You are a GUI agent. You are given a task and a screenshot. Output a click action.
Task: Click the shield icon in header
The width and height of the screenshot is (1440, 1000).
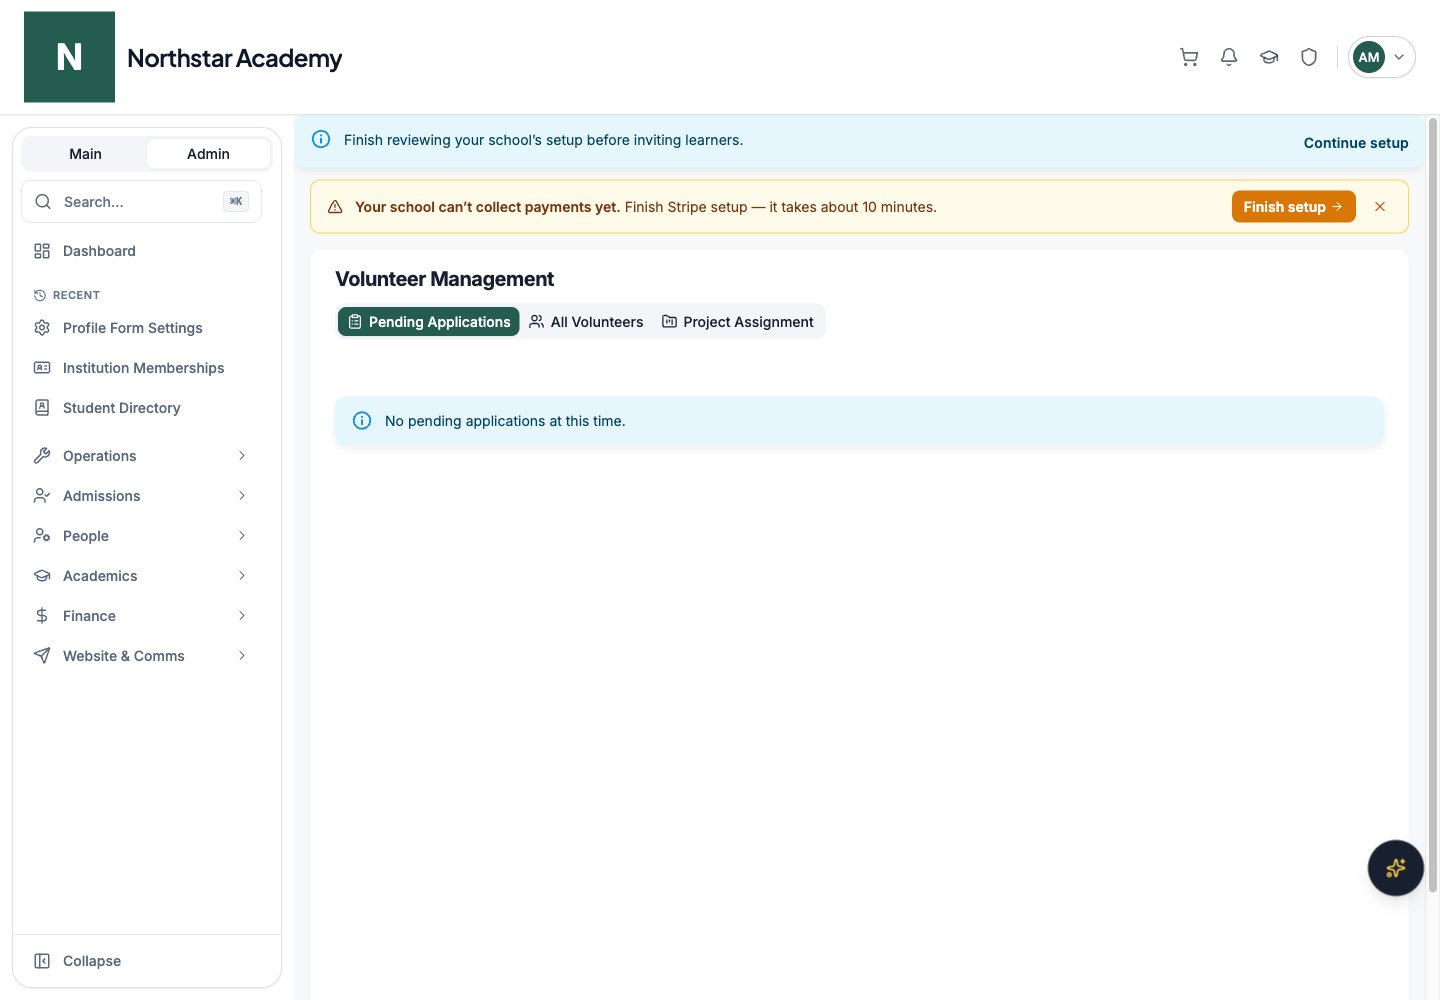tap(1309, 57)
